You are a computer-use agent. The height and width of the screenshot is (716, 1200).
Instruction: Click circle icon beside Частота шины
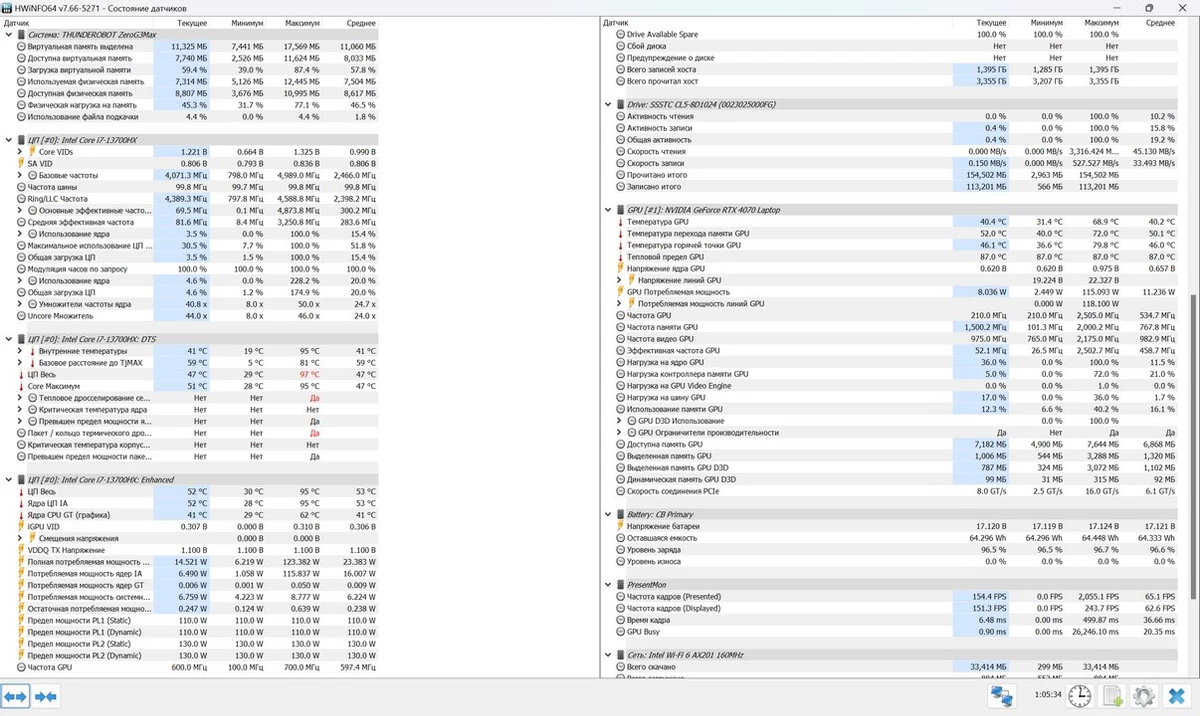[x=22, y=187]
